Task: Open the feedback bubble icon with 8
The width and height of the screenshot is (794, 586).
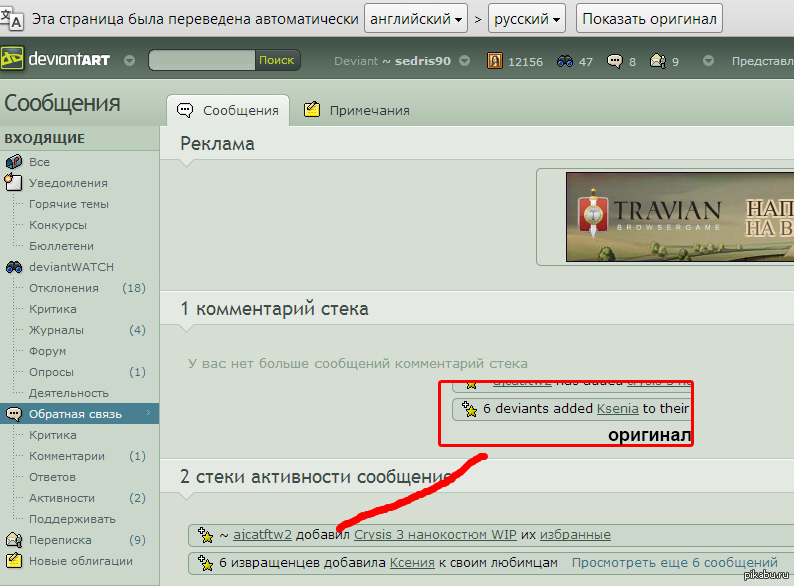Action: (x=614, y=61)
